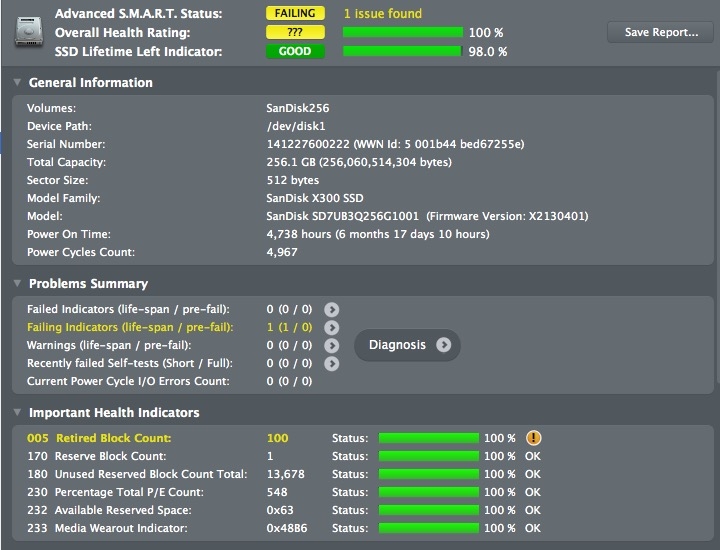Select the Retired Block Count indicator row
The image size is (720, 550).
(114, 438)
